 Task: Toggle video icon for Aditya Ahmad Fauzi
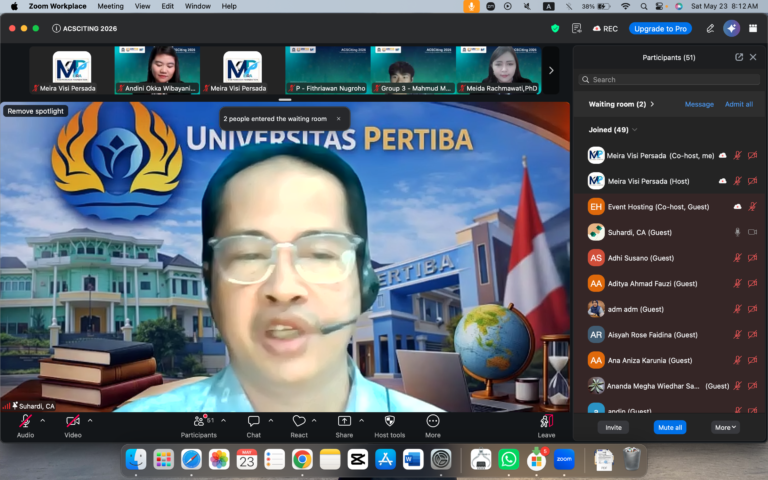coord(752,283)
